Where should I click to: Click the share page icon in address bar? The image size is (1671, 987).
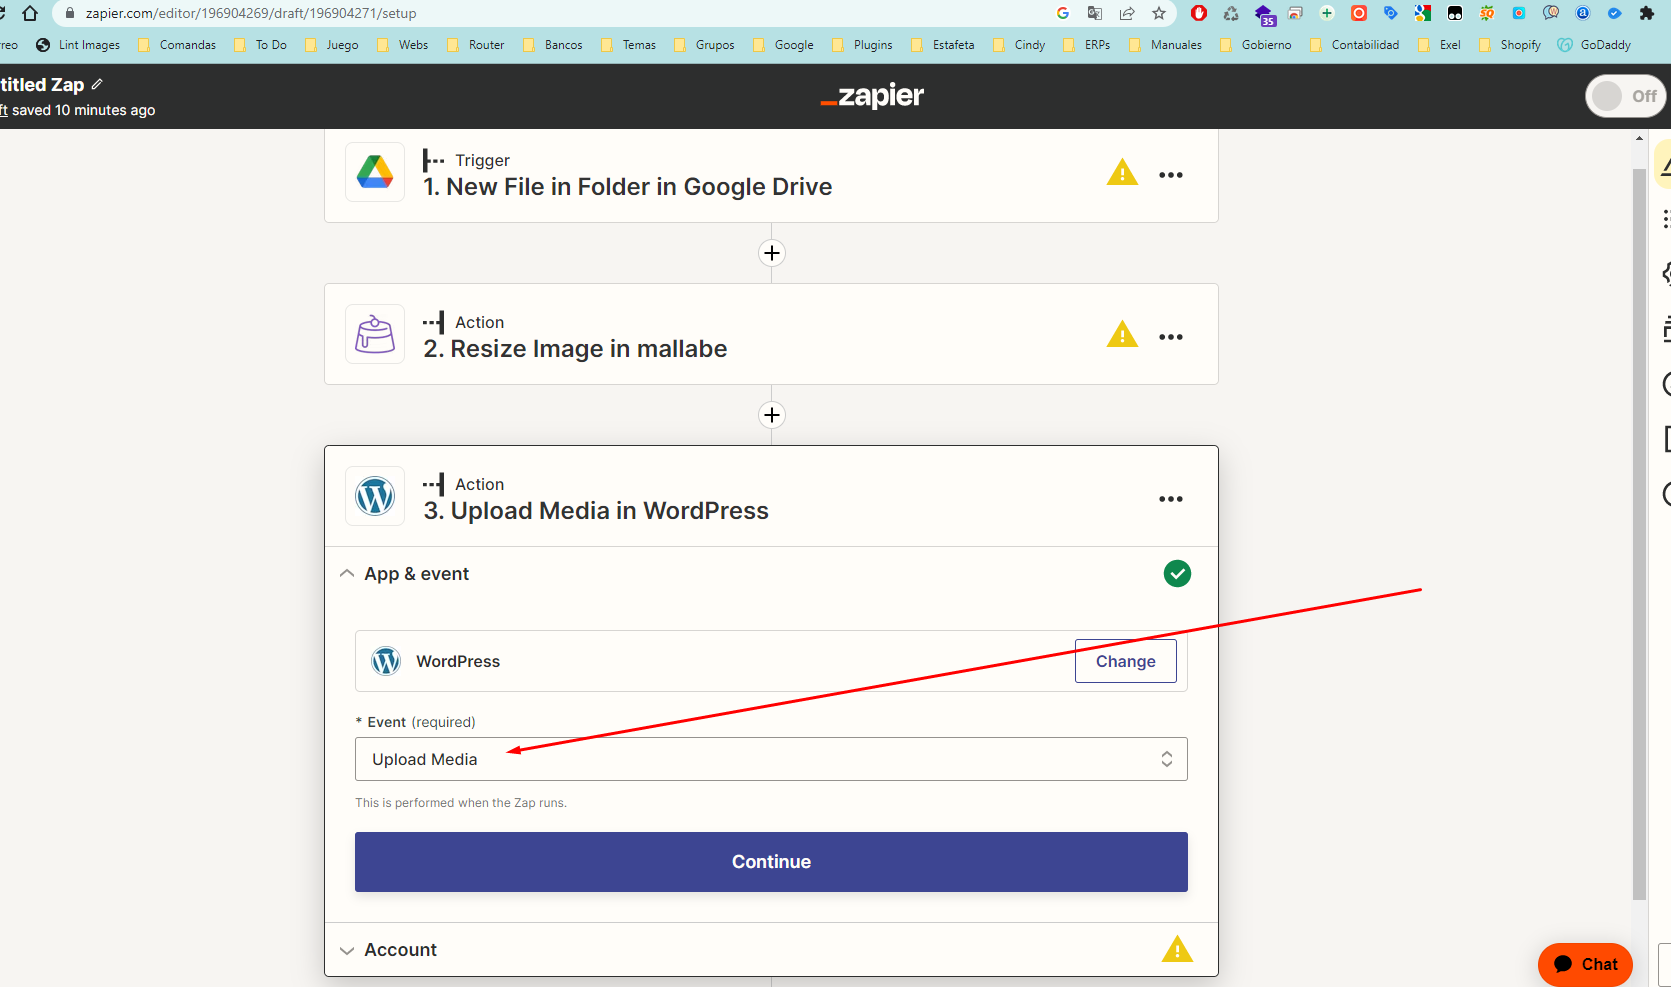click(x=1127, y=13)
